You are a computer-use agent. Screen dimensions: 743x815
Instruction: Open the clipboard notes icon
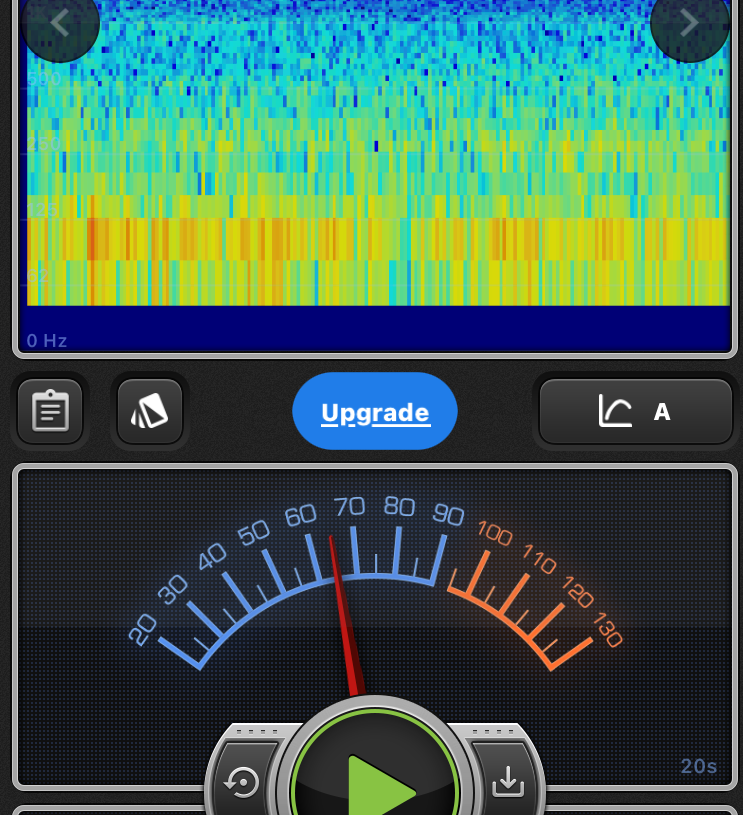point(50,411)
